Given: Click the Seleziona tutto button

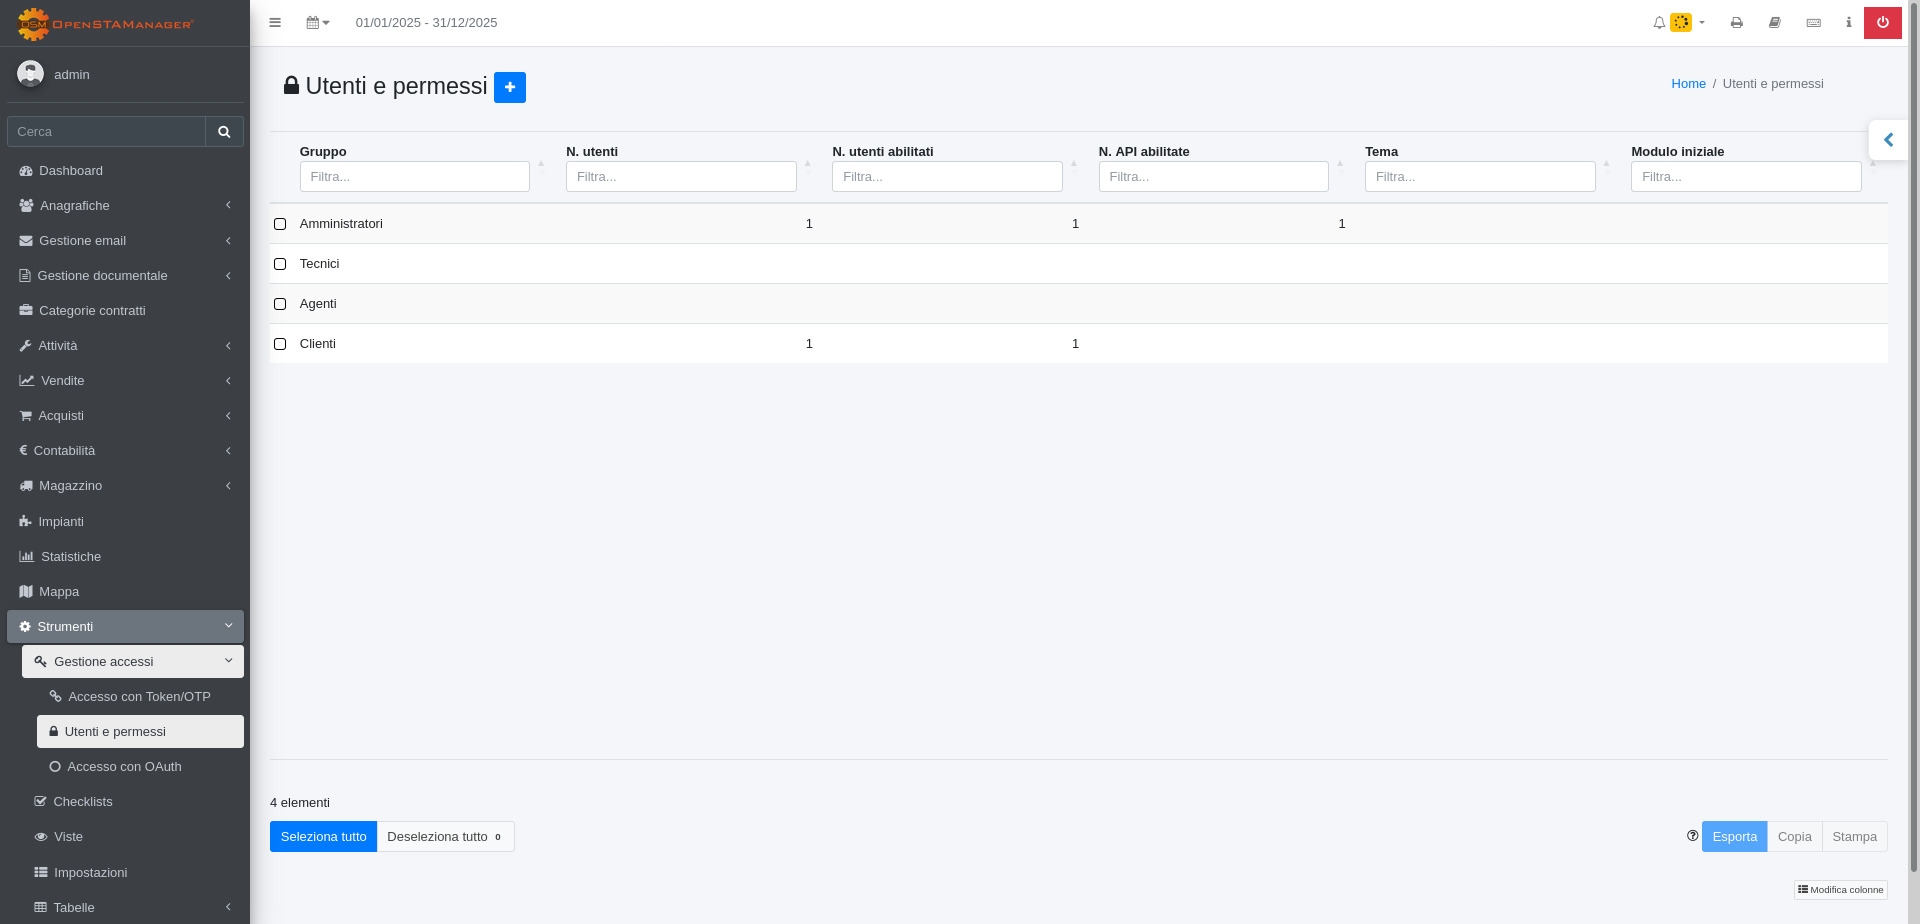Looking at the screenshot, I should pos(323,837).
